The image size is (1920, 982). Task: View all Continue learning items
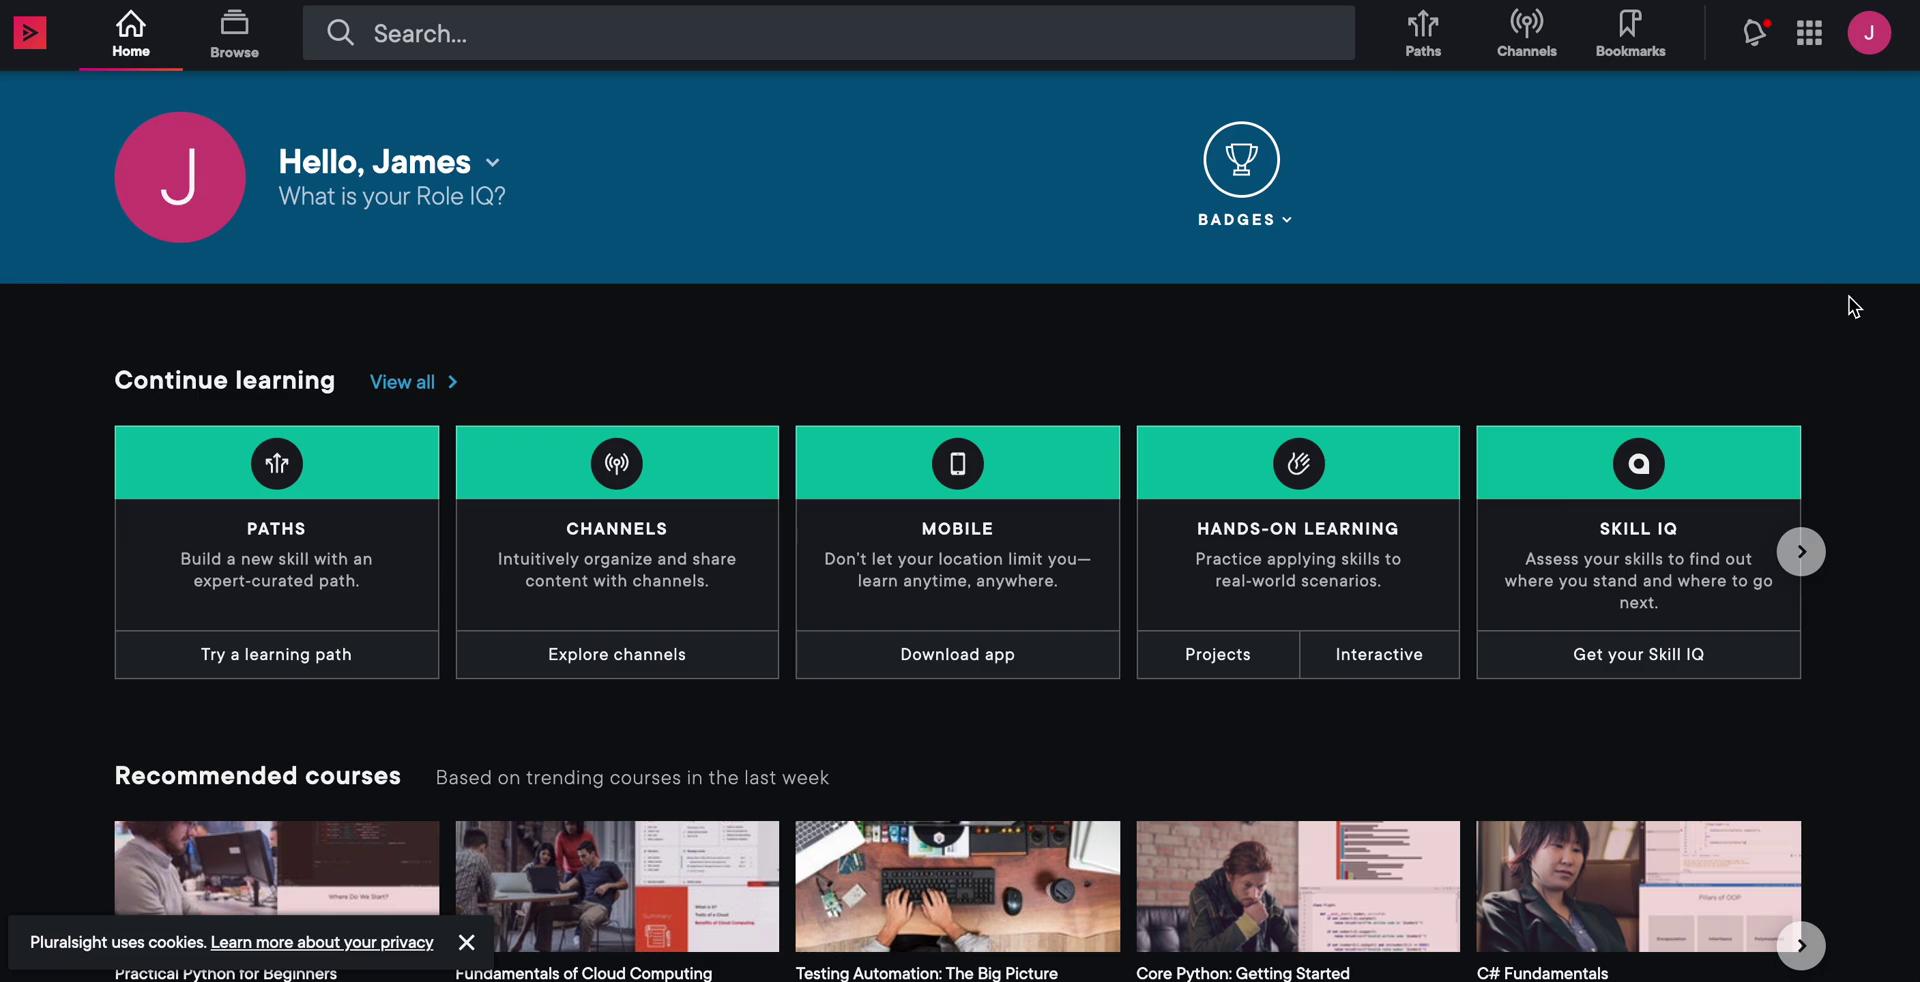[x=413, y=382]
